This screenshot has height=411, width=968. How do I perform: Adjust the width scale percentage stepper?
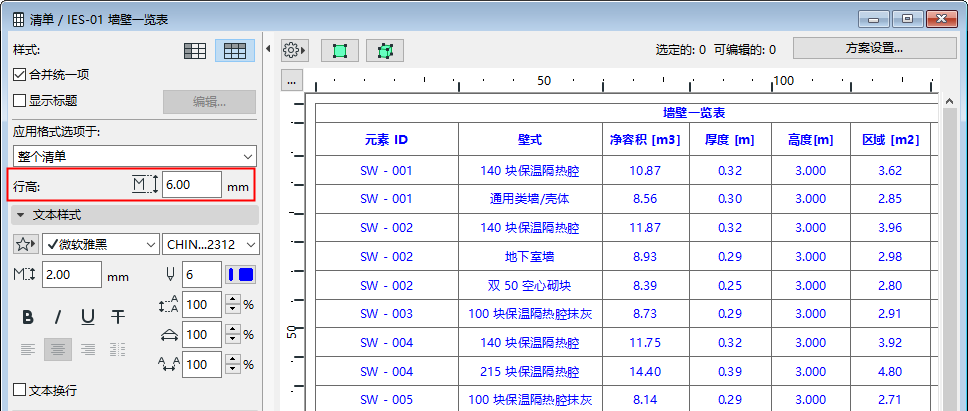pos(232,334)
